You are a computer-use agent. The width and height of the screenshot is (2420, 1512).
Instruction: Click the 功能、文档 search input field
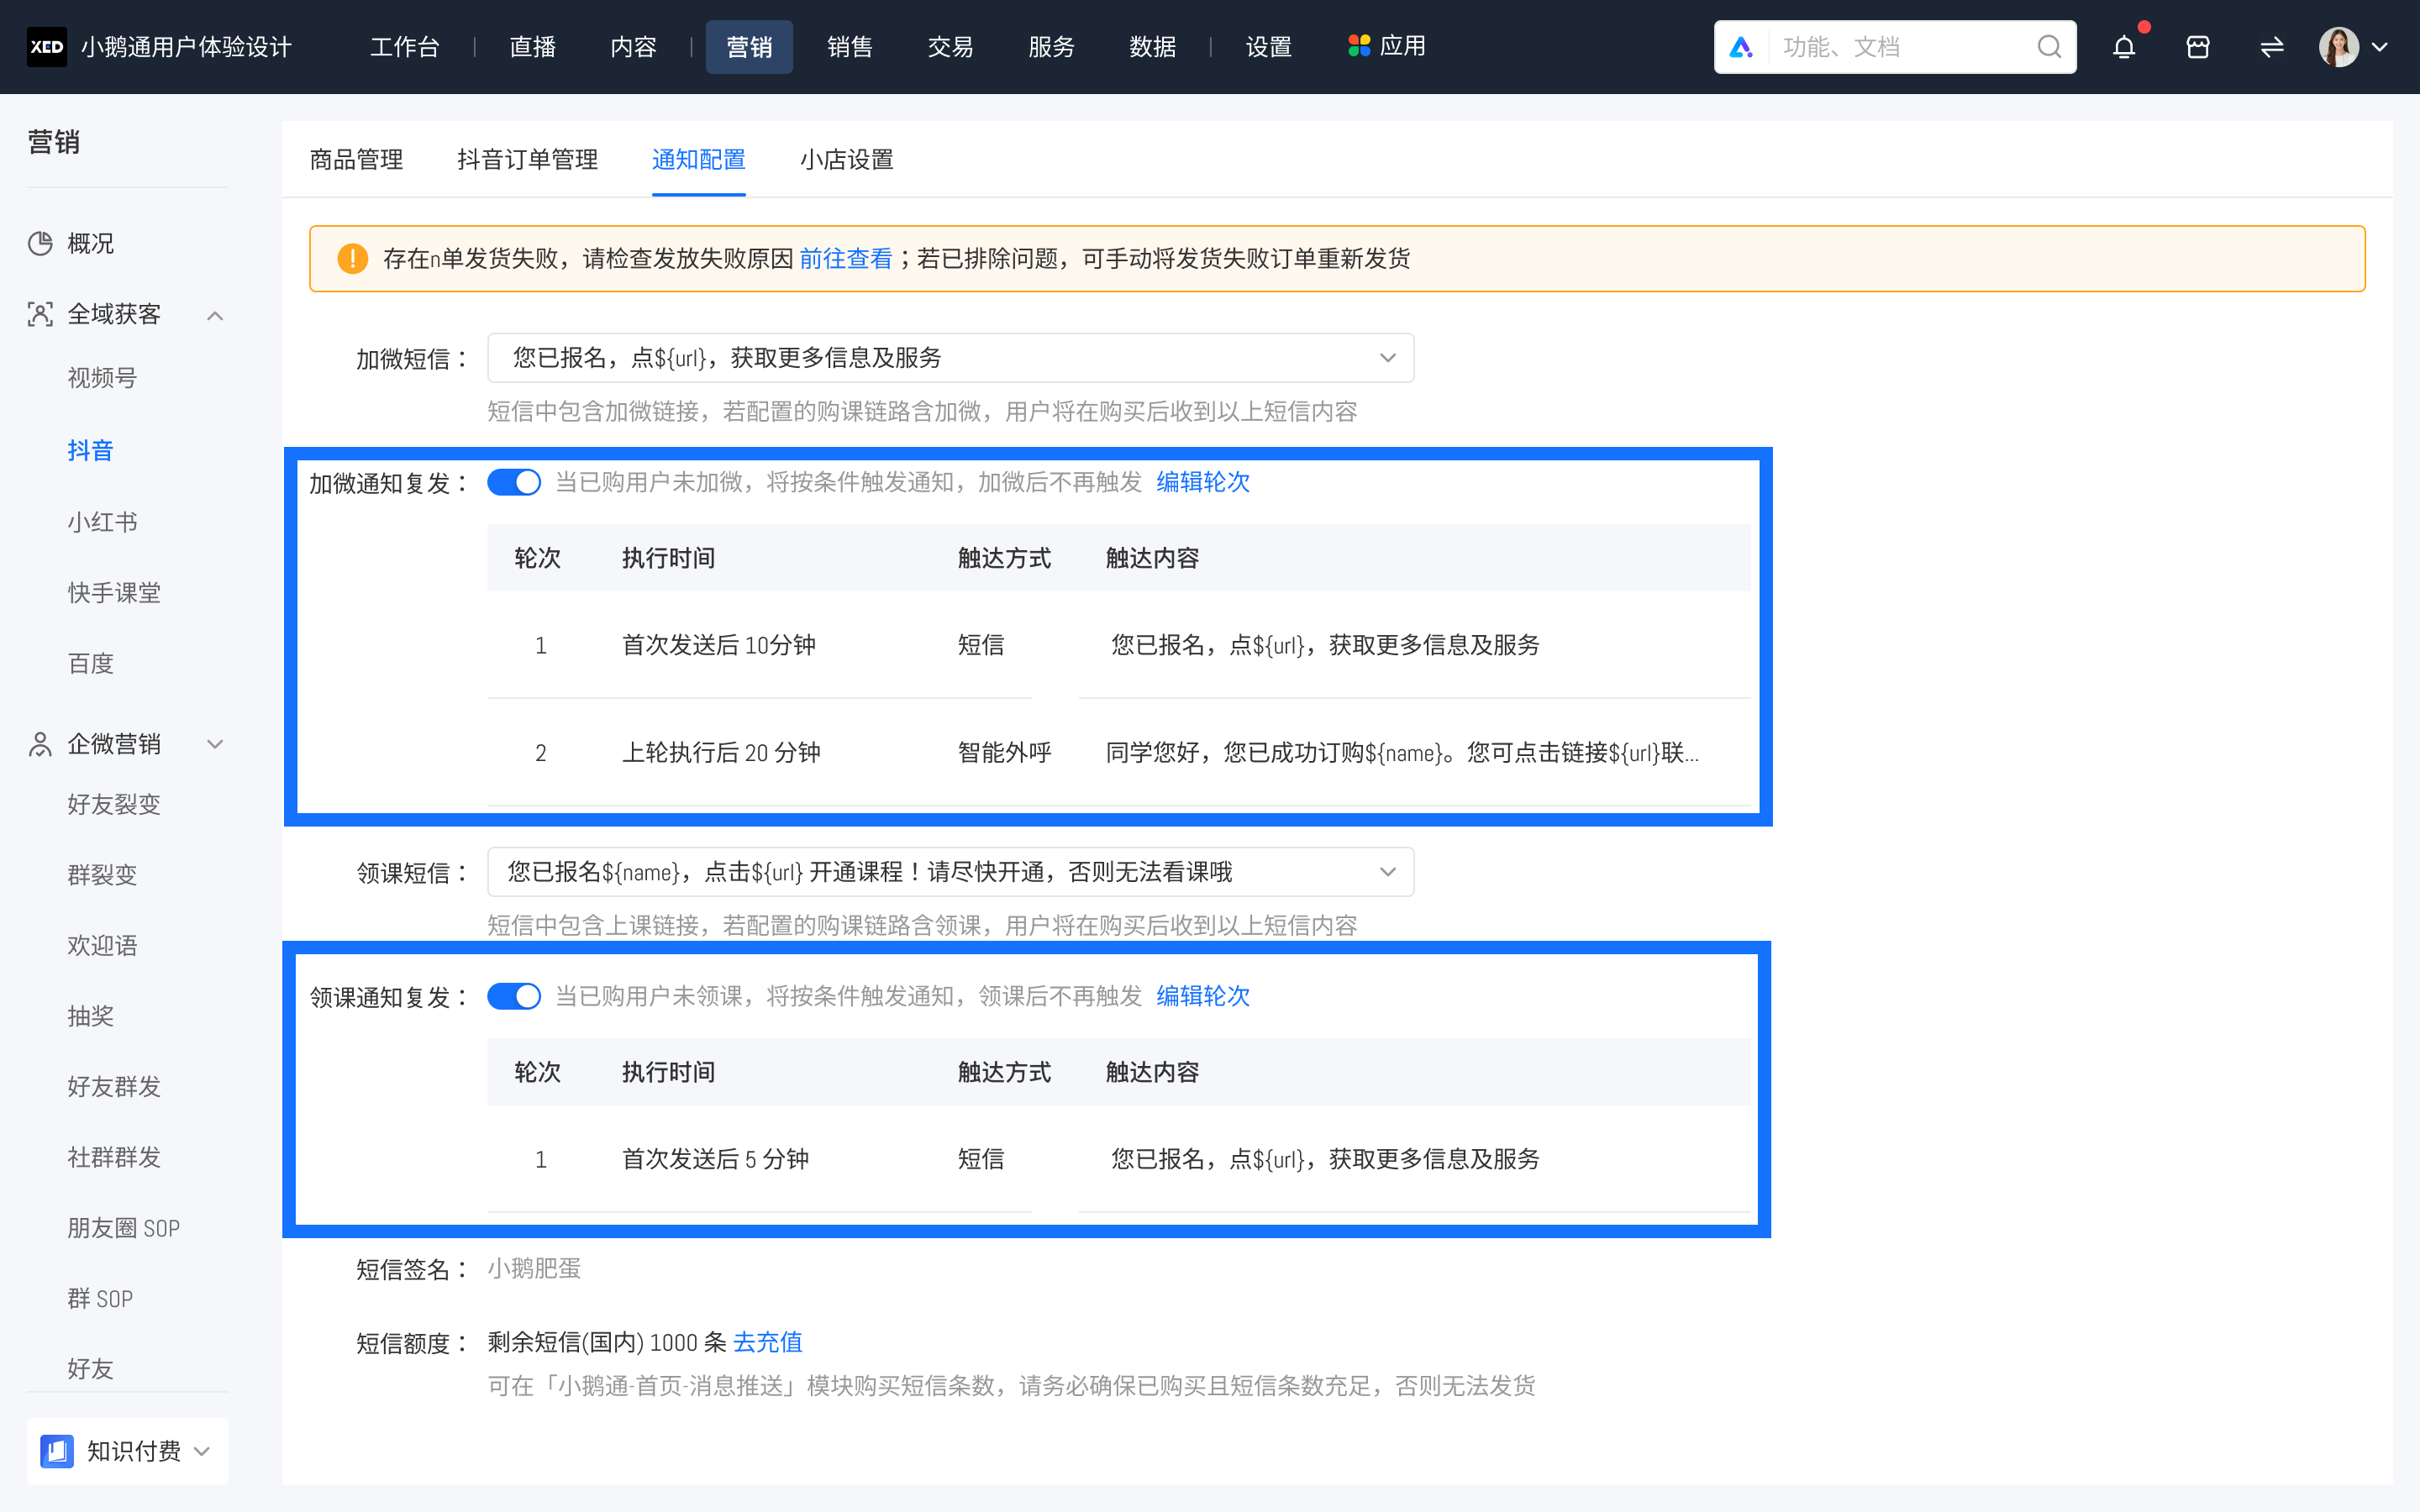(1880, 46)
